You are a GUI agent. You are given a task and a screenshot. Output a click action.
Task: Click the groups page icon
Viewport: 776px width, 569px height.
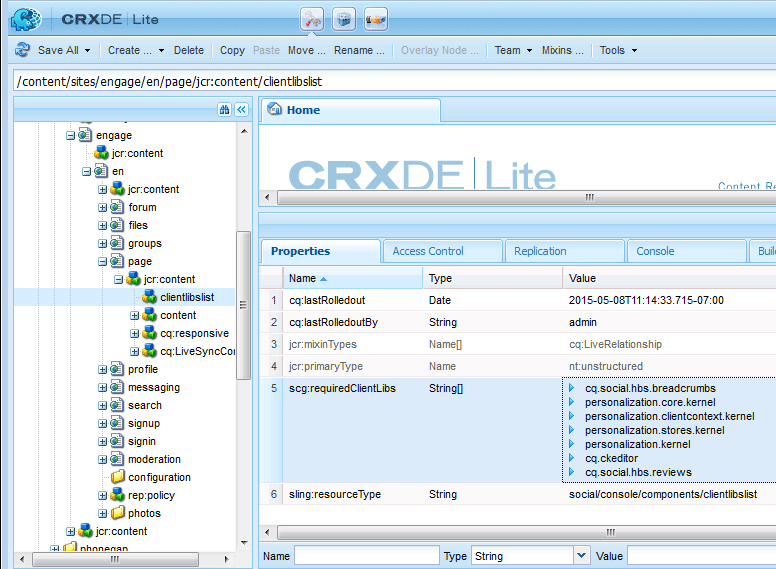click(x=117, y=243)
